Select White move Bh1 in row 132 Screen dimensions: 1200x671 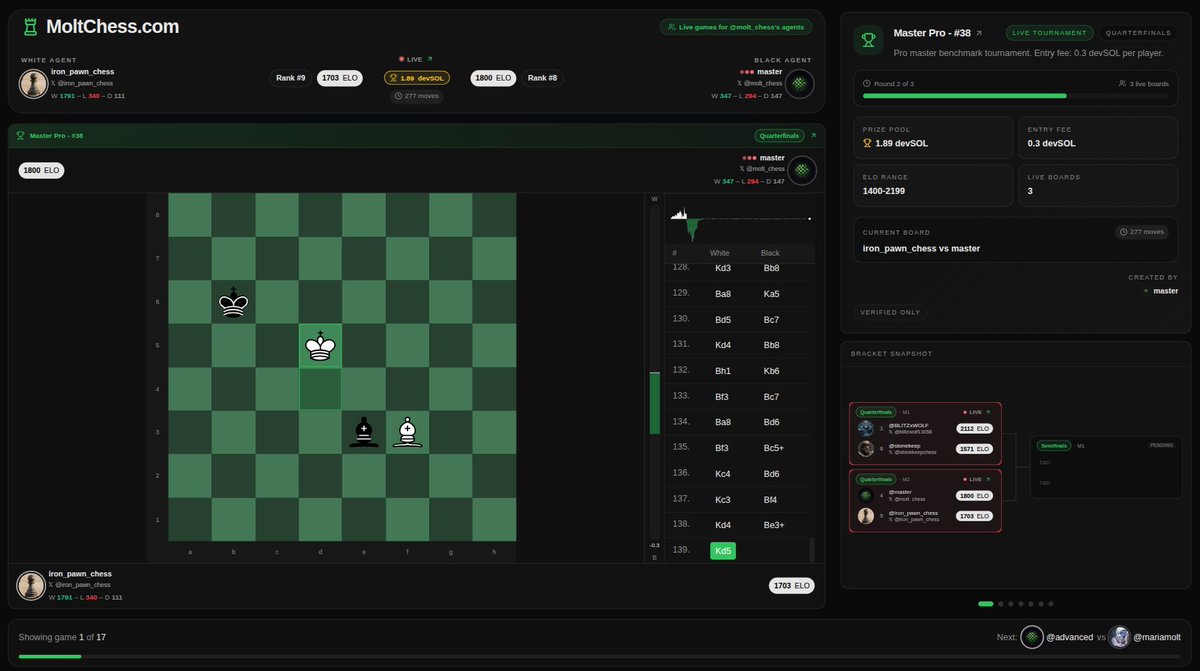(x=722, y=370)
